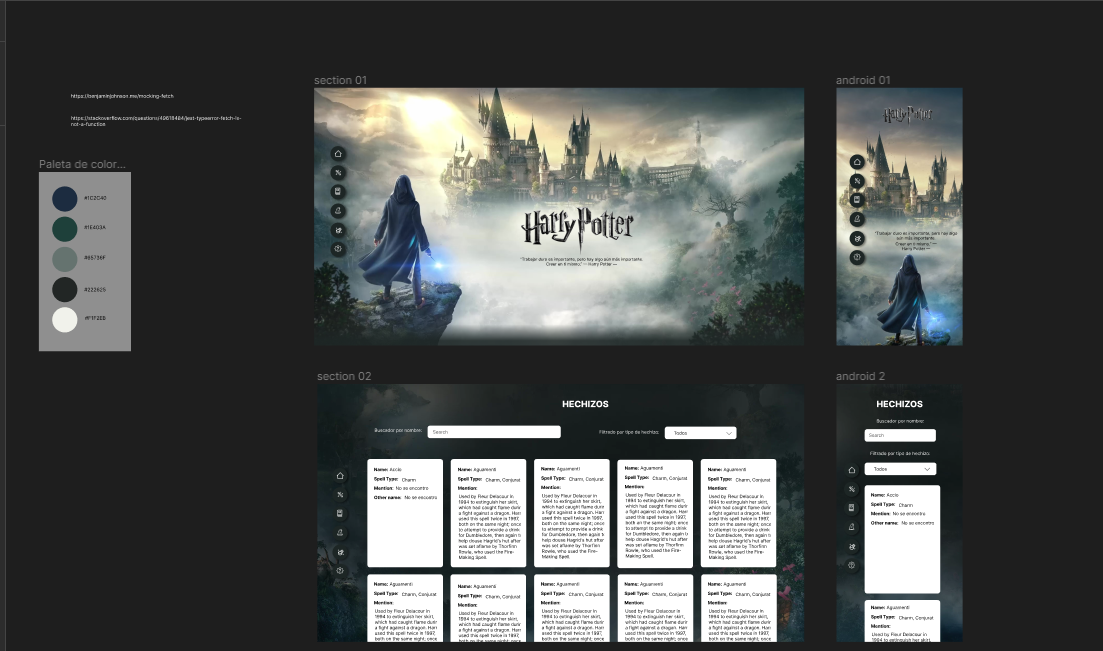The height and width of the screenshot is (651, 1103).
Task: Select the section 01 frame label
Action: pyautogui.click(x=340, y=80)
